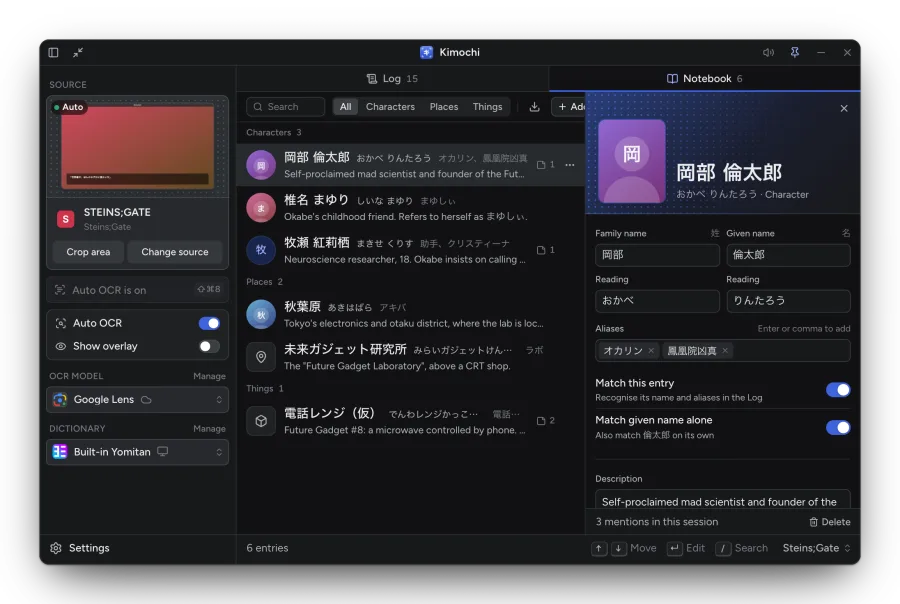Click the import download icon
Viewport: 900px width, 604px height.
[x=534, y=107]
